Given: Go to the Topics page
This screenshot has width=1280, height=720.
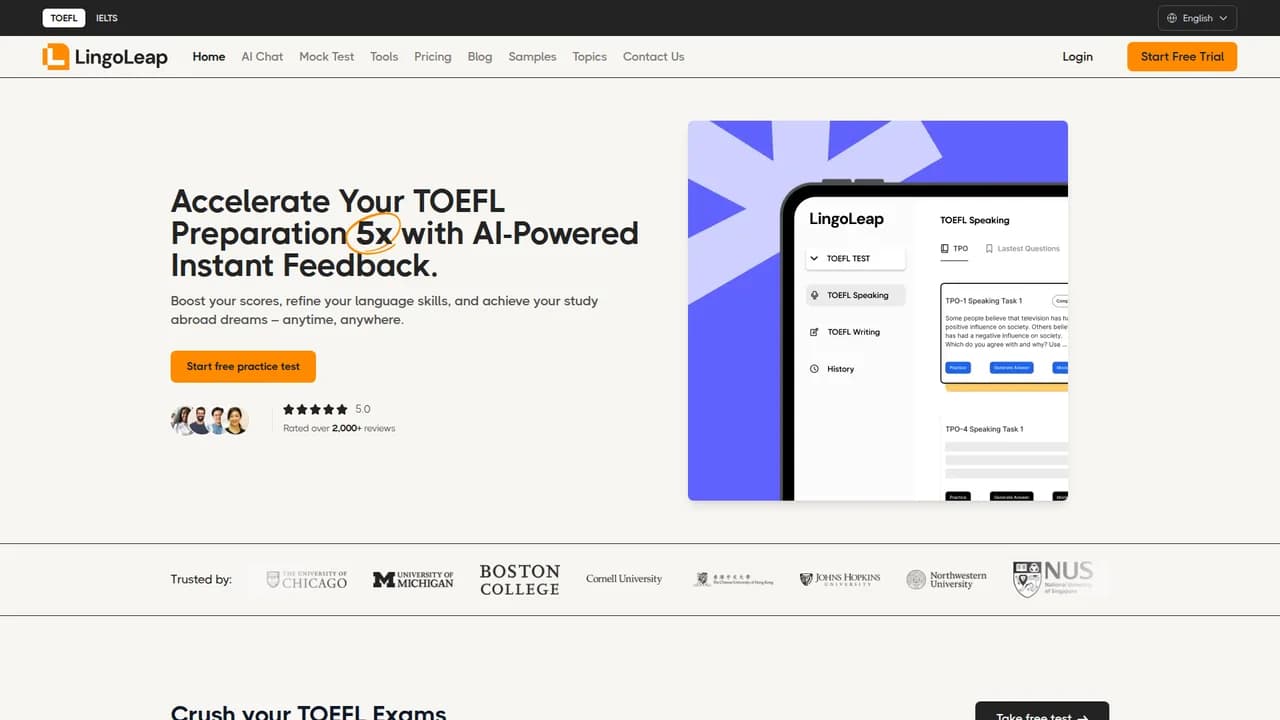Looking at the screenshot, I should [590, 57].
